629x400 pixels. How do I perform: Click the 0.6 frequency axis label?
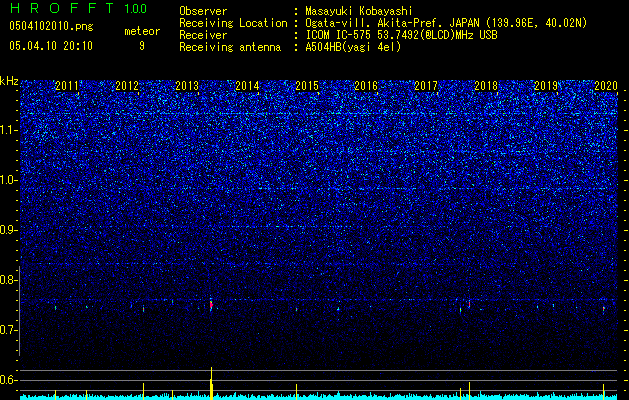coord(9,380)
